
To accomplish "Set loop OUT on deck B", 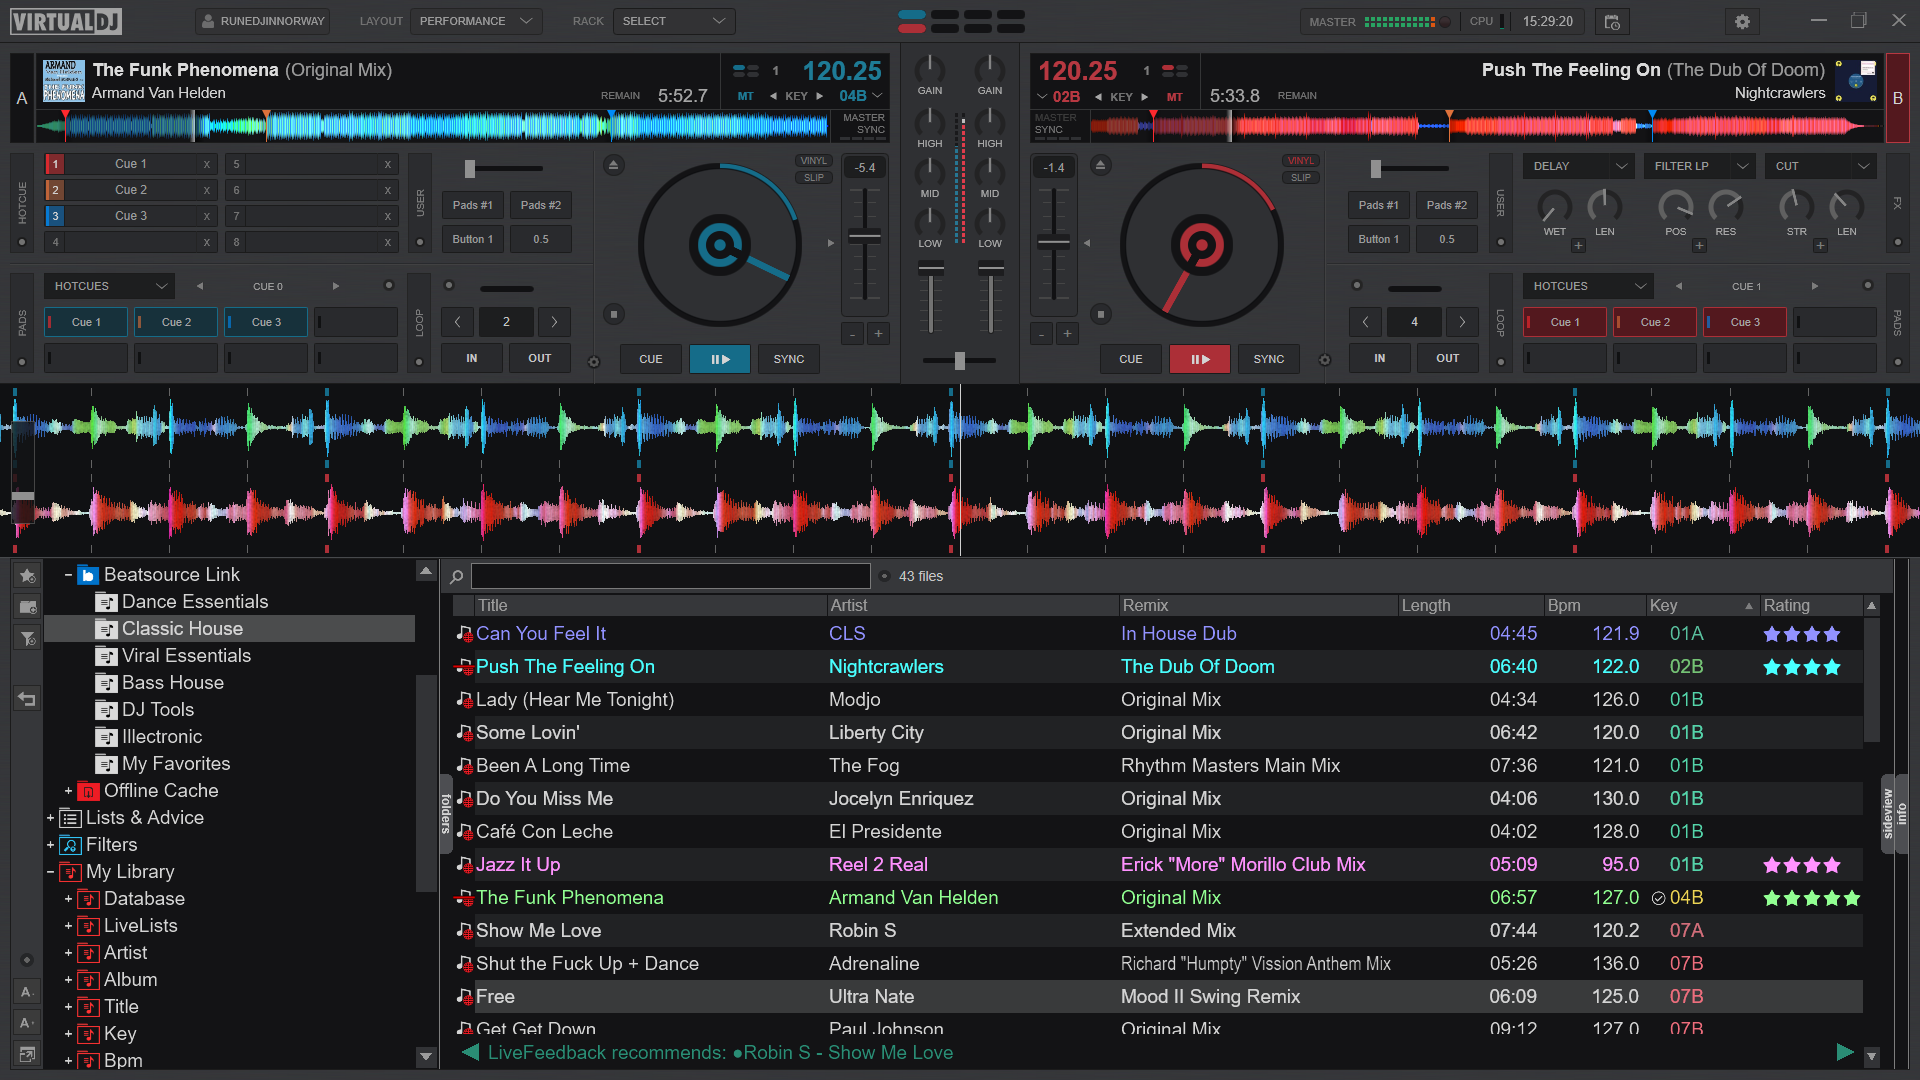I will (1447, 358).
